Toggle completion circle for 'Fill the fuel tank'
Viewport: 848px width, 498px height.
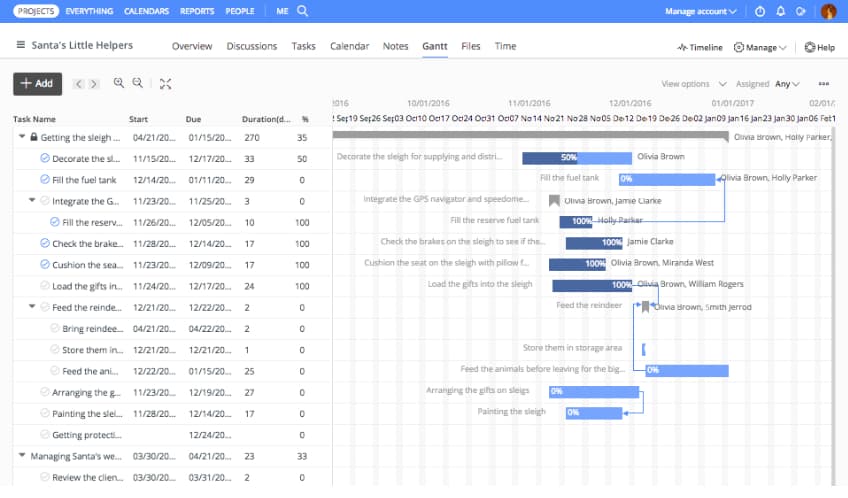(45, 180)
